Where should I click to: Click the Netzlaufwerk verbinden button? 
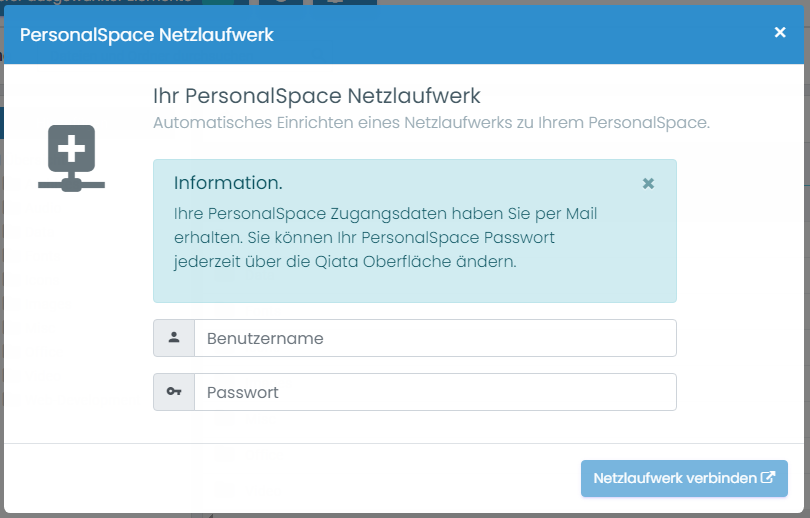tap(684, 478)
